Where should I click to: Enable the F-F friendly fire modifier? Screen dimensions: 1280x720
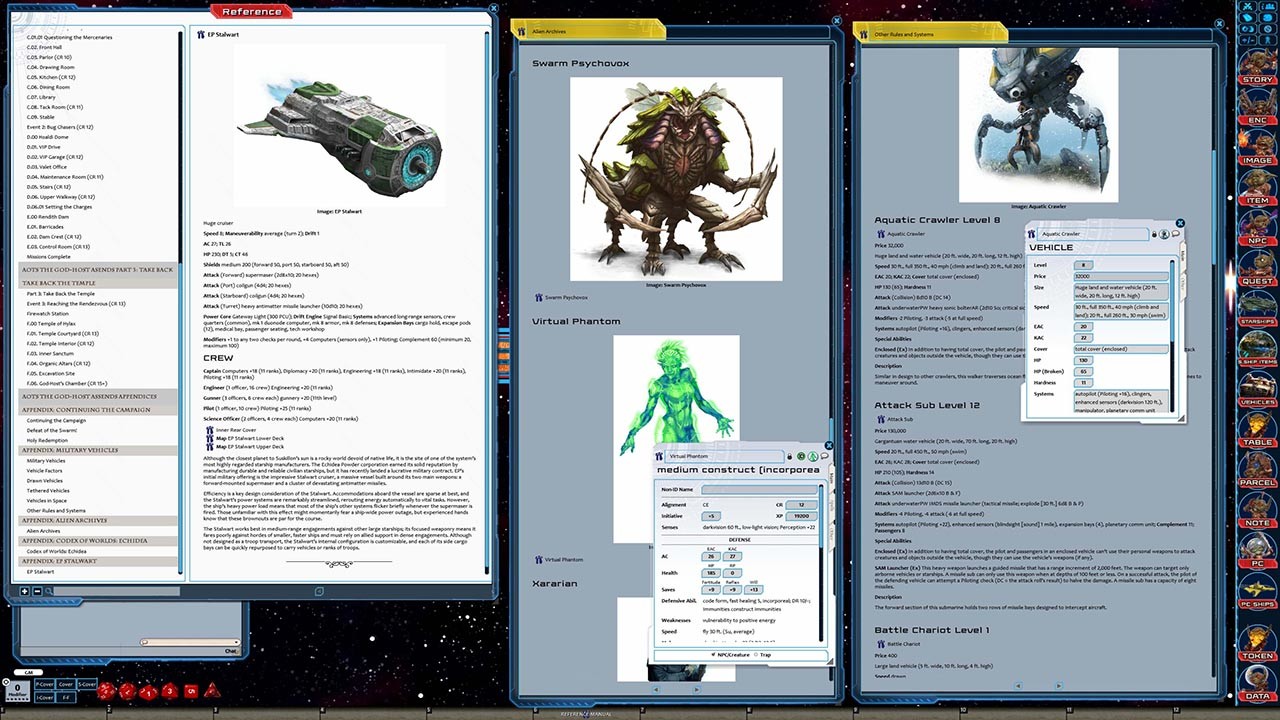point(66,697)
